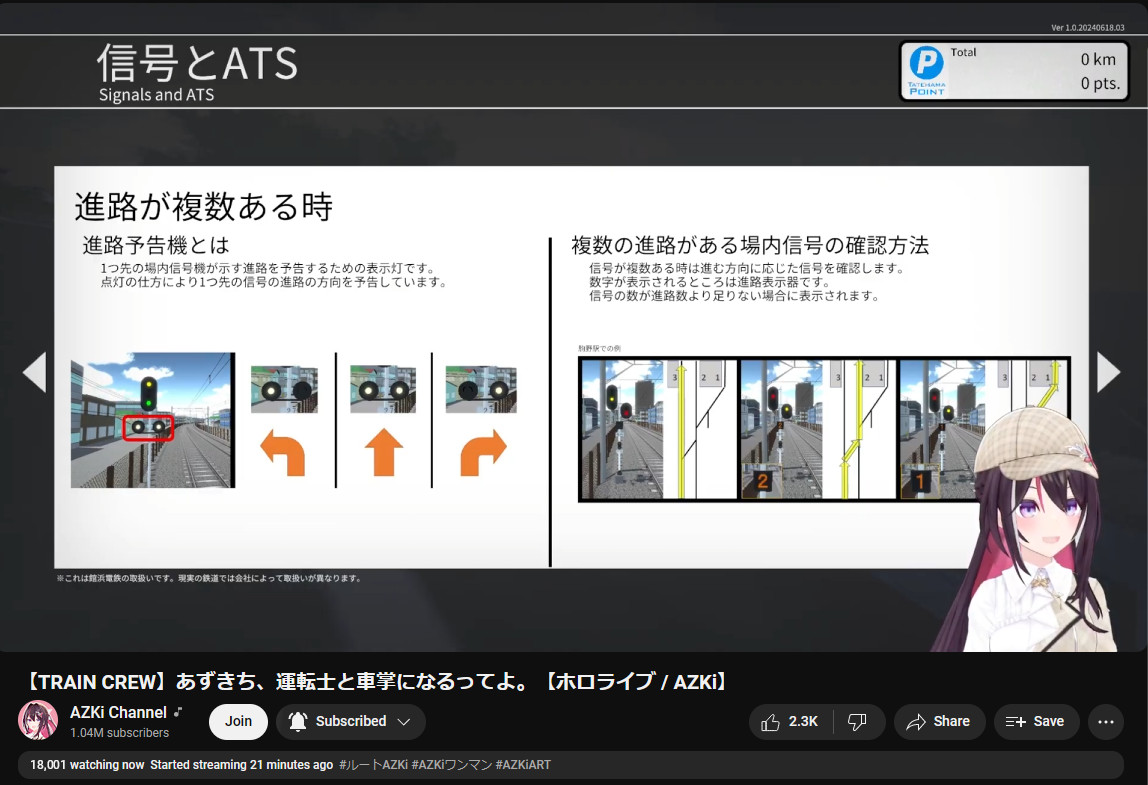Click the 0 pts. score value
1148x785 pixels.
[1100, 83]
